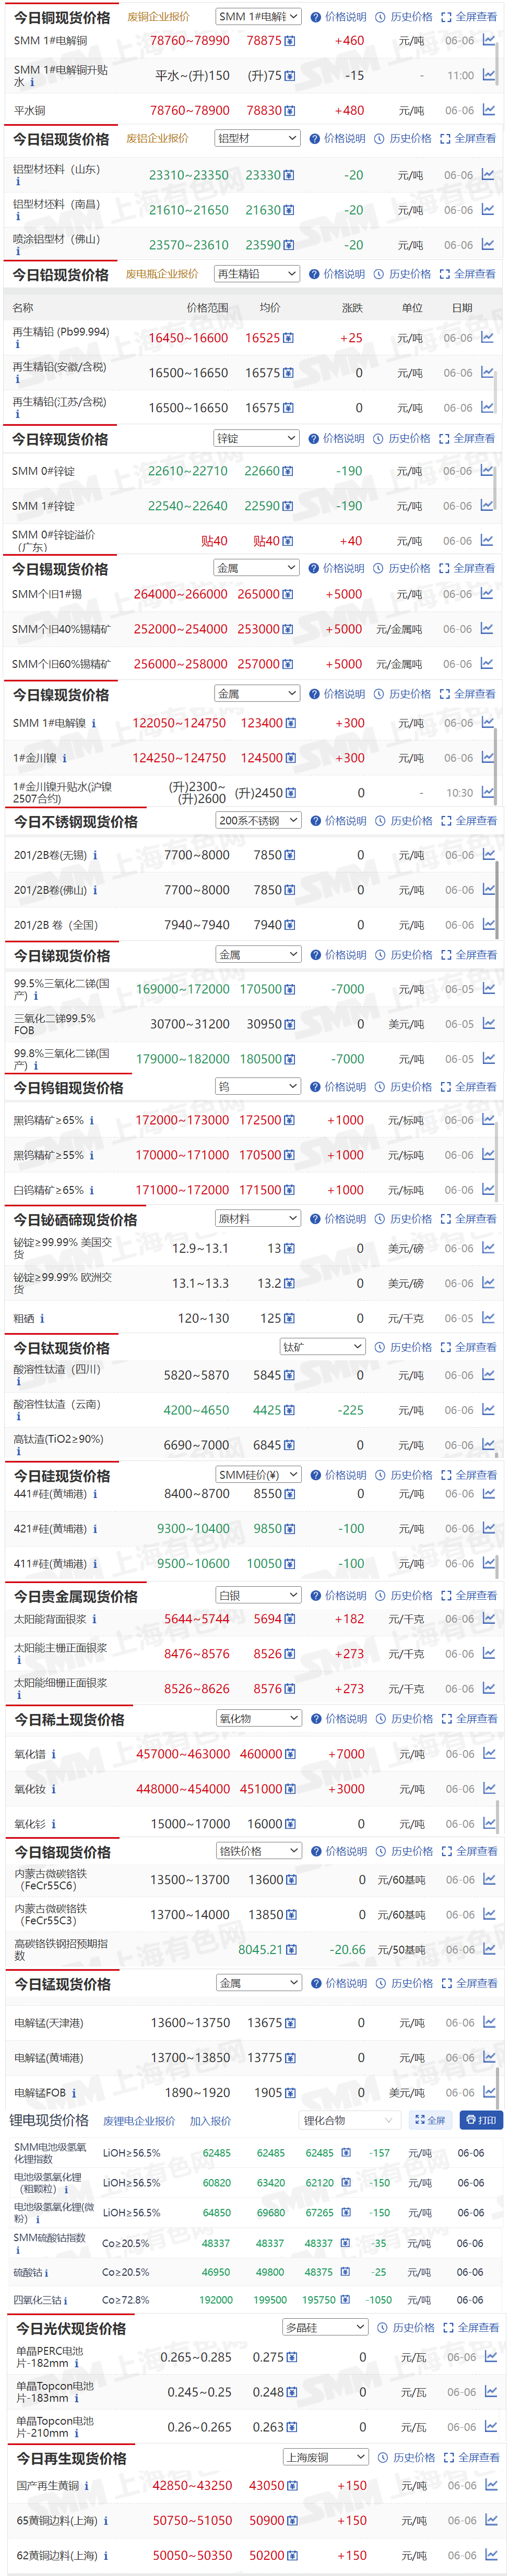
Task: Click info icon next to 氧化钕
Action: [53, 1789]
